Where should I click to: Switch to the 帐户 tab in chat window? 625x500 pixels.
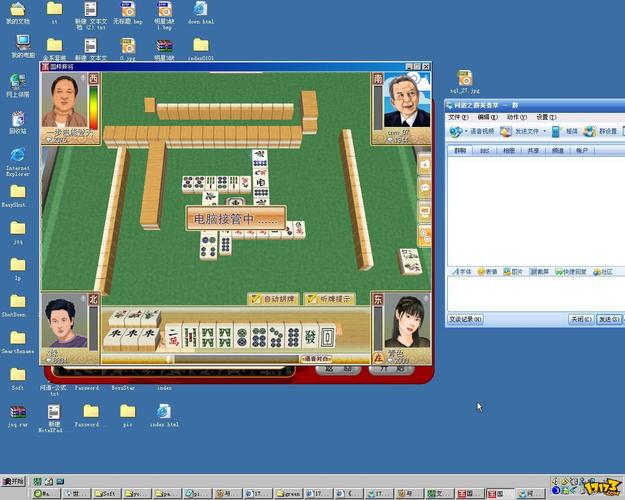[582, 150]
